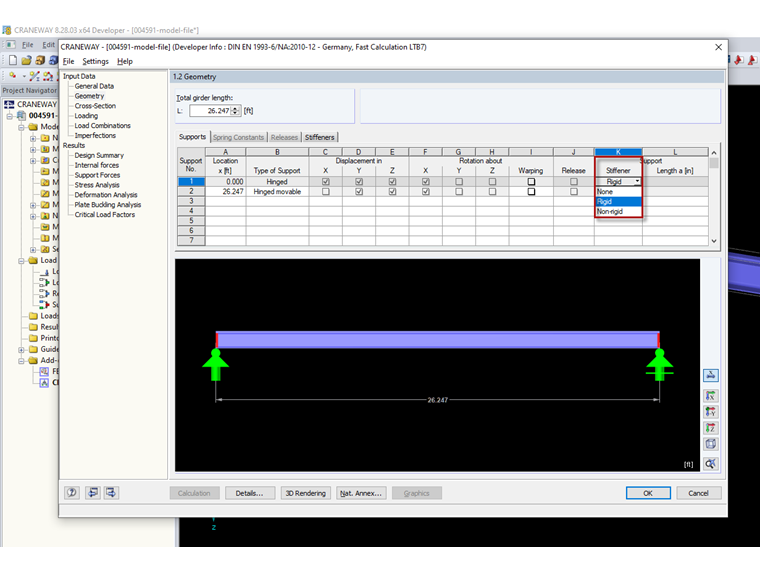The image size is (760, 570).
Task: Click the new member line icon in the second toolbar
Action: click(x=34, y=76)
